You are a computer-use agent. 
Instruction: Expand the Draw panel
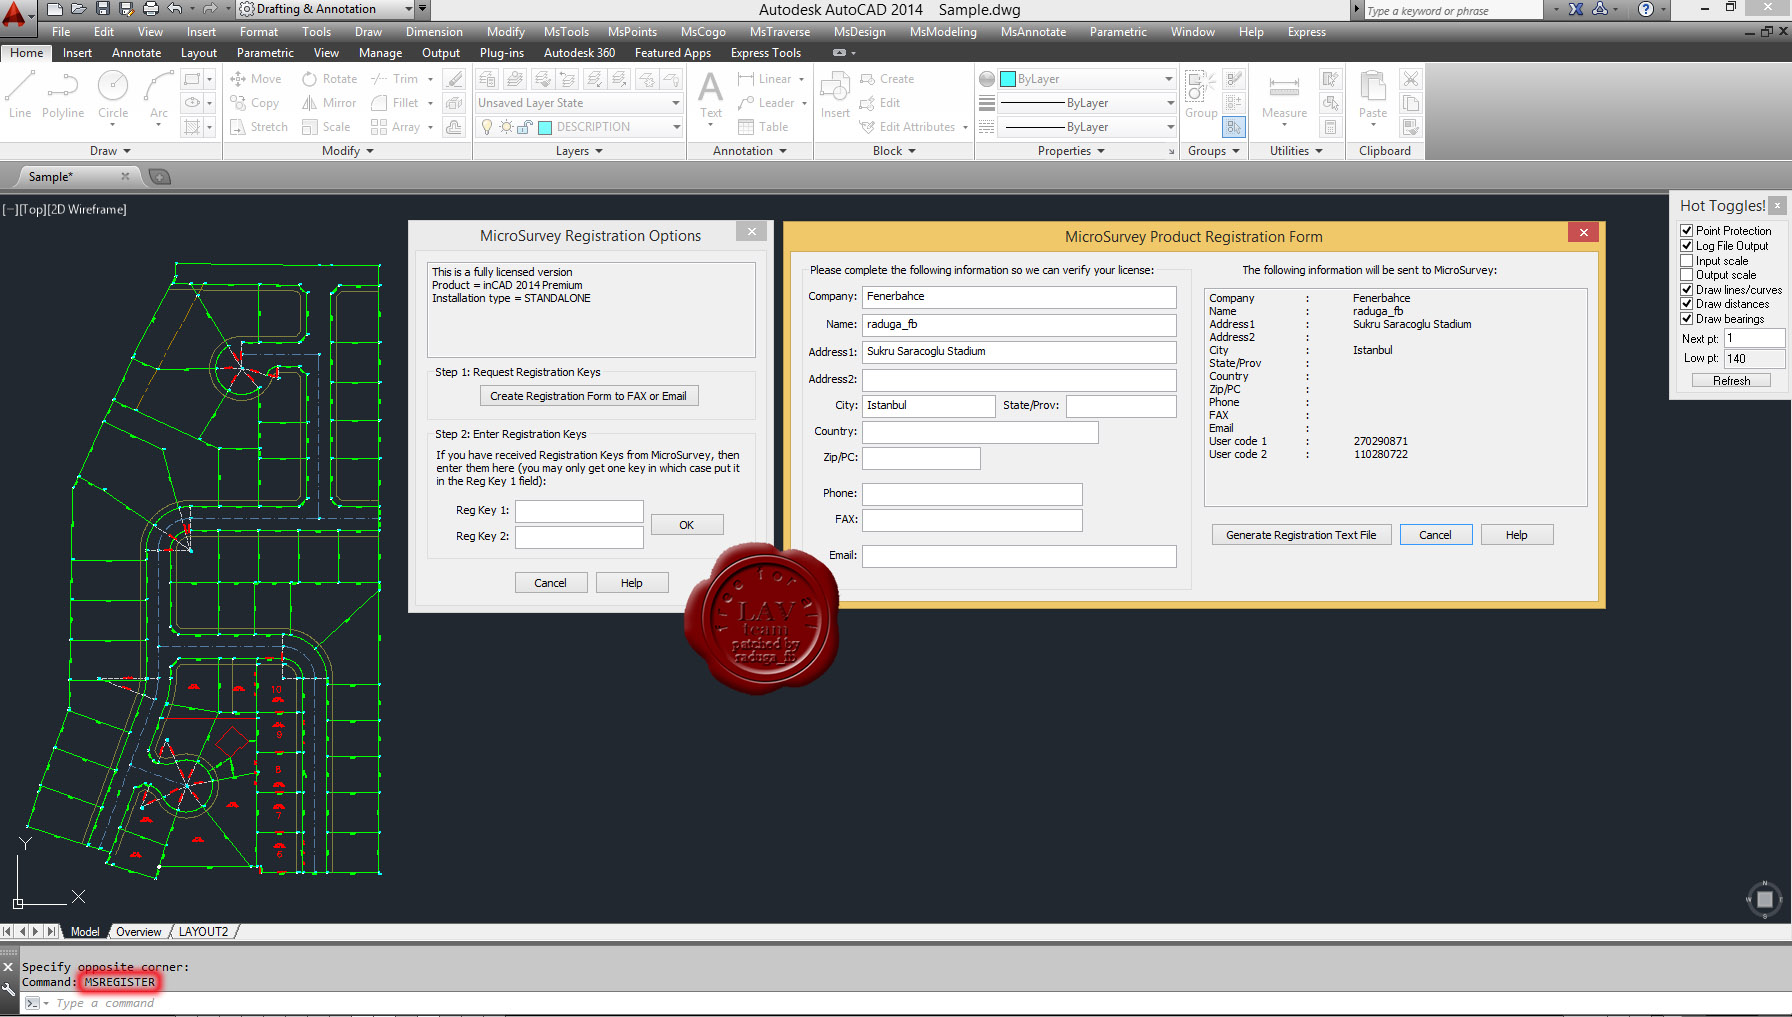pos(110,151)
